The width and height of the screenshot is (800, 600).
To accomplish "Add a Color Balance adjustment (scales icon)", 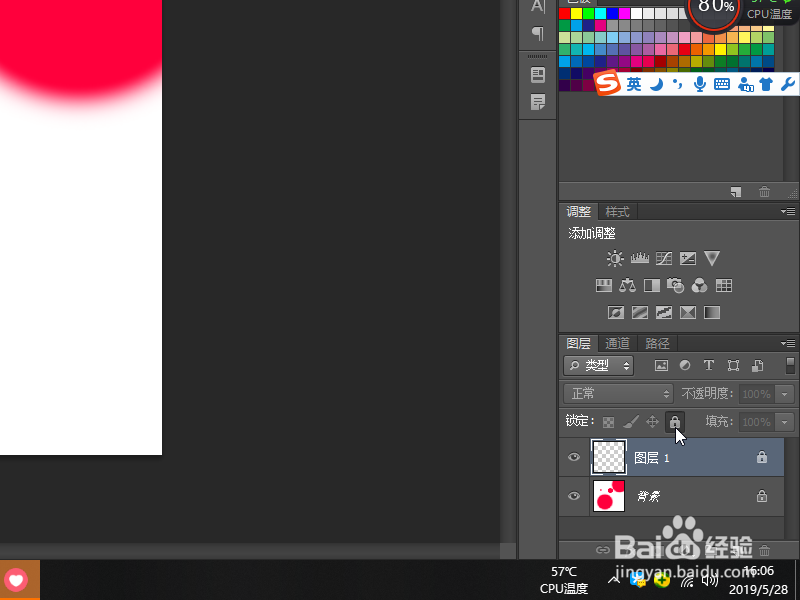I will [628, 285].
